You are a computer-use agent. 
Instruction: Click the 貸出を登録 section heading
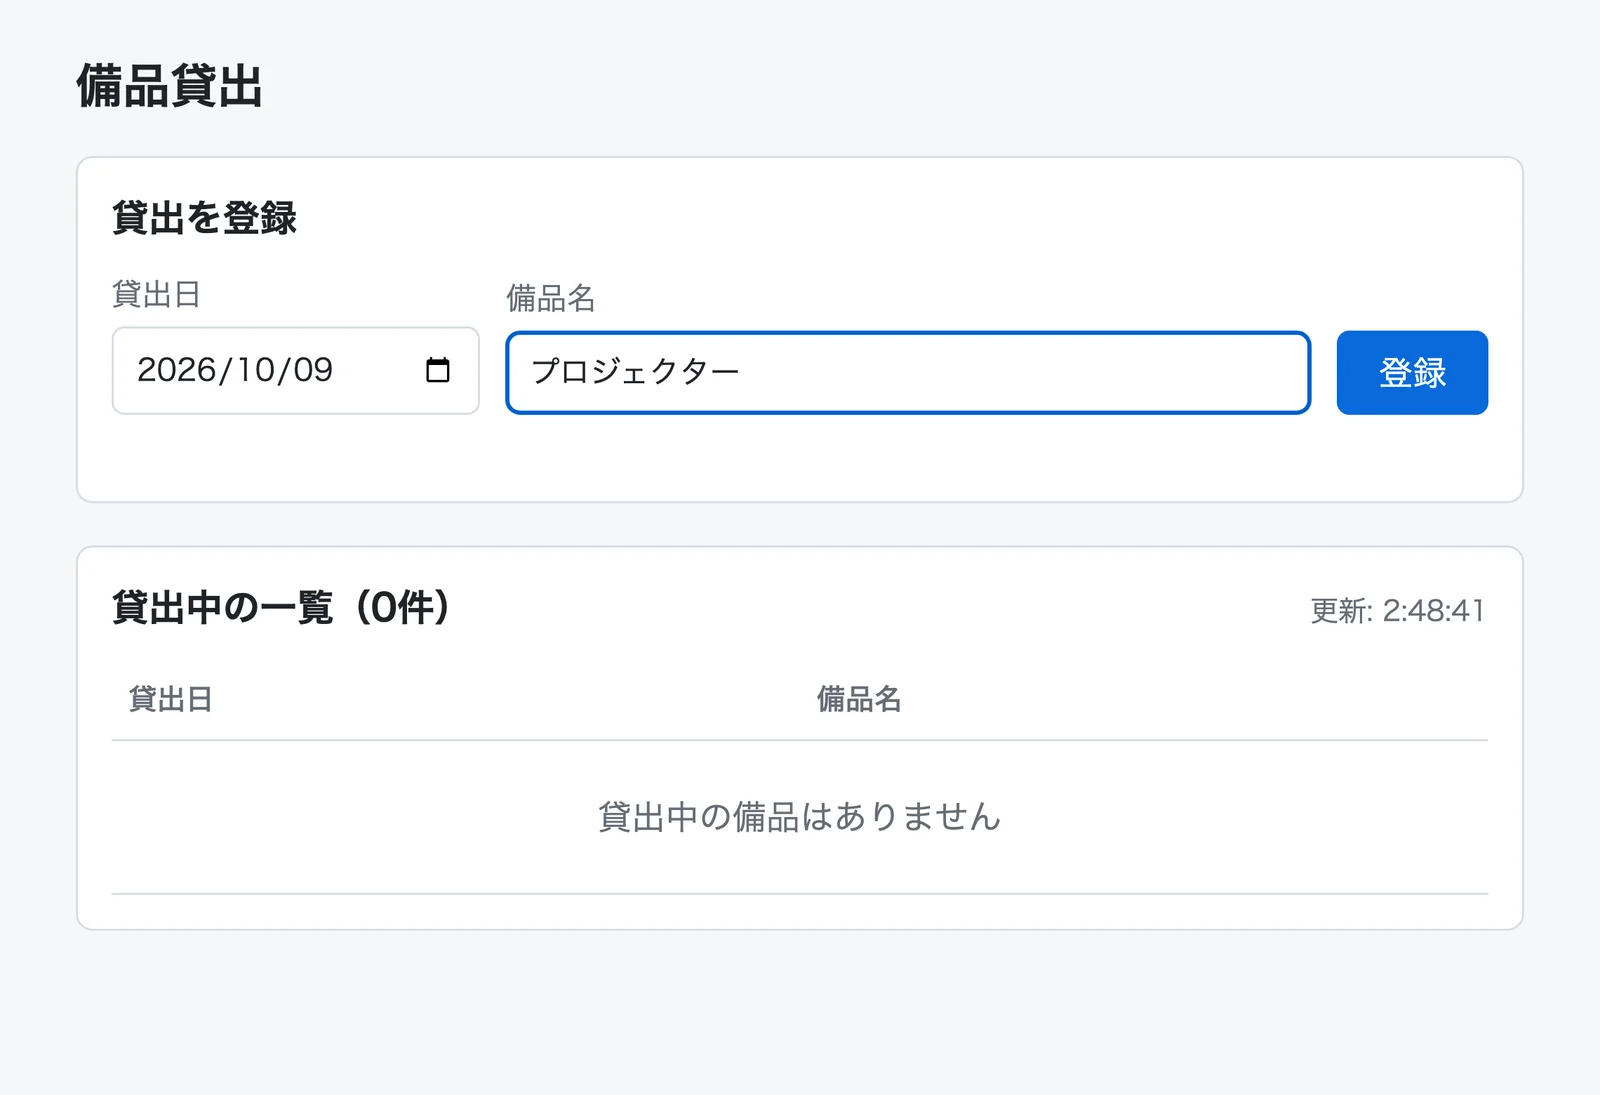204,218
